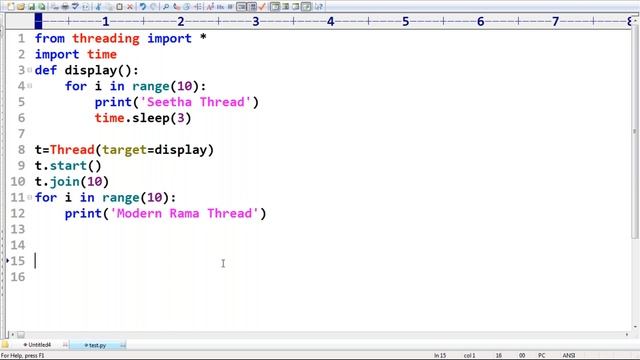Click the red checkmark toolbar icon
Image resolution: width=640 pixels, height=360 pixels.
pos(262,7)
